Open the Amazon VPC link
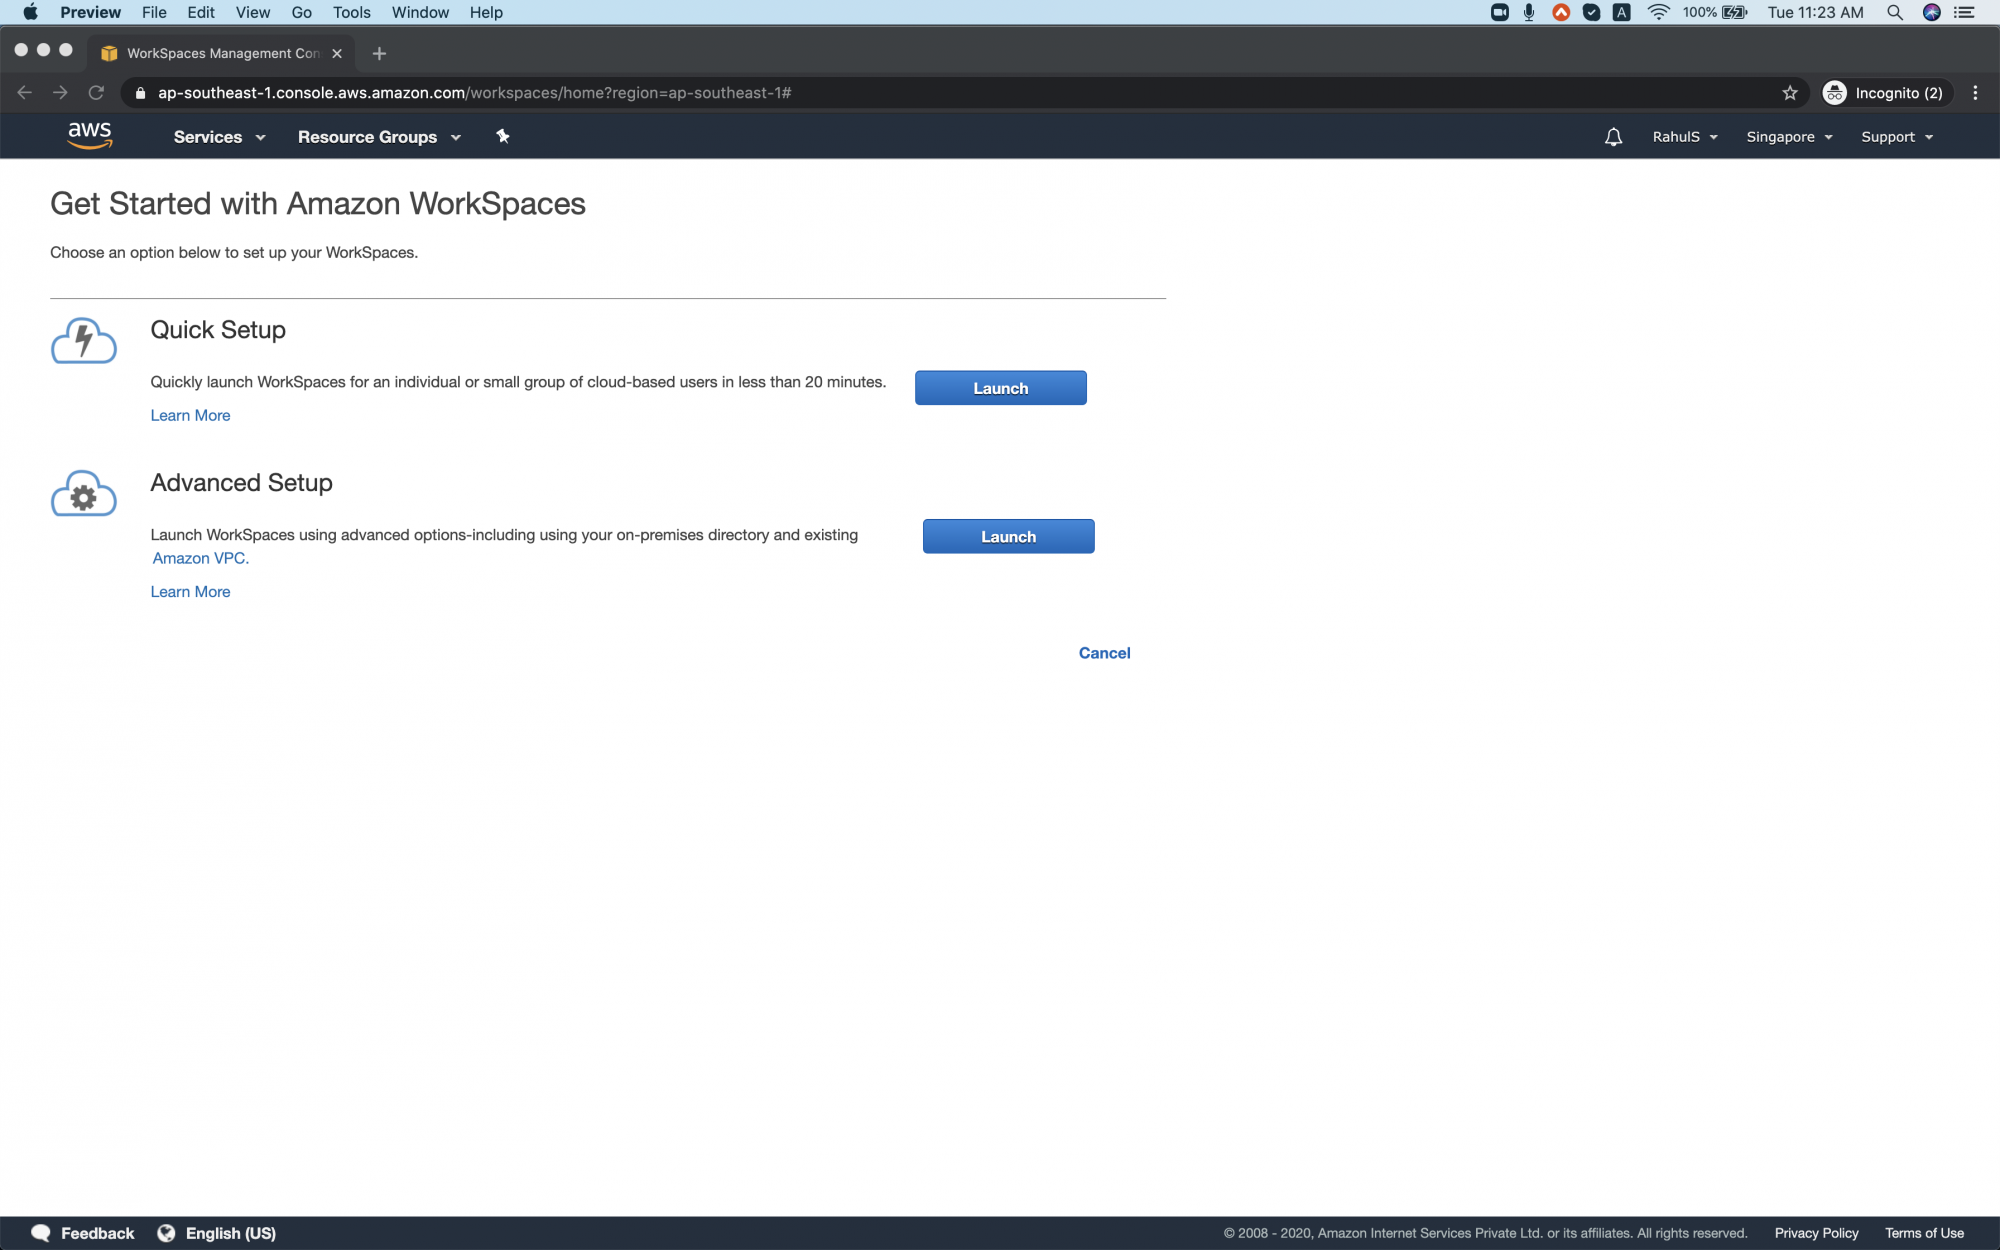This screenshot has width=2000, height=1250. pyautogui.click(x=200, y=558)
